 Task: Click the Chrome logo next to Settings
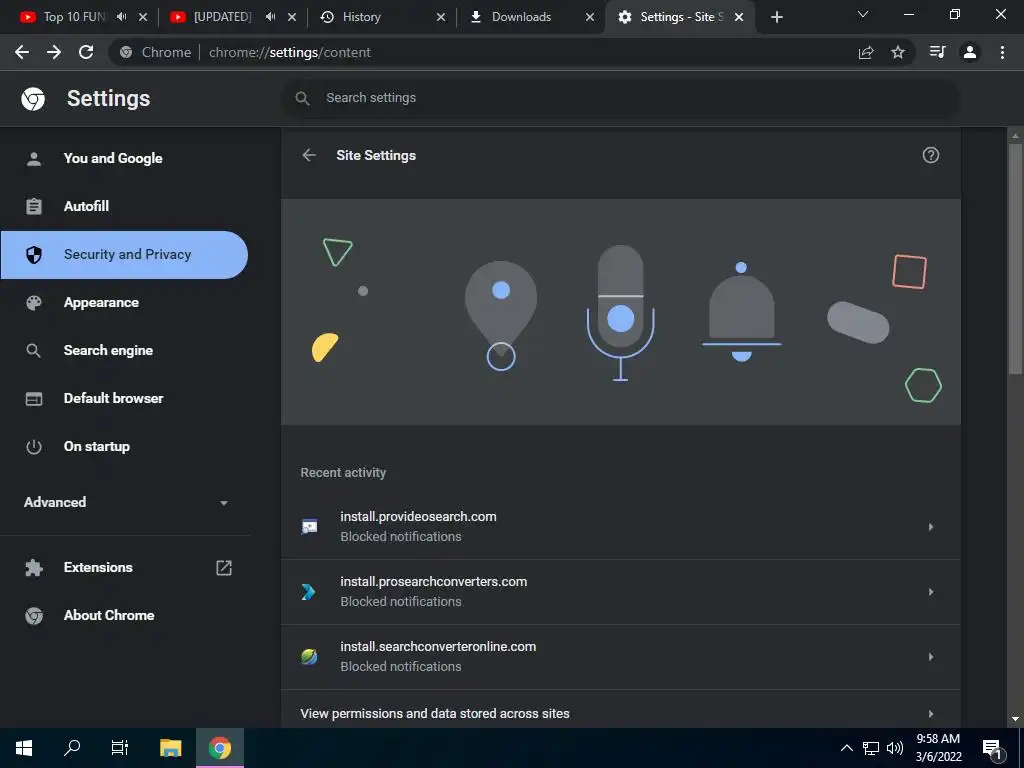[x=33, y=99]
